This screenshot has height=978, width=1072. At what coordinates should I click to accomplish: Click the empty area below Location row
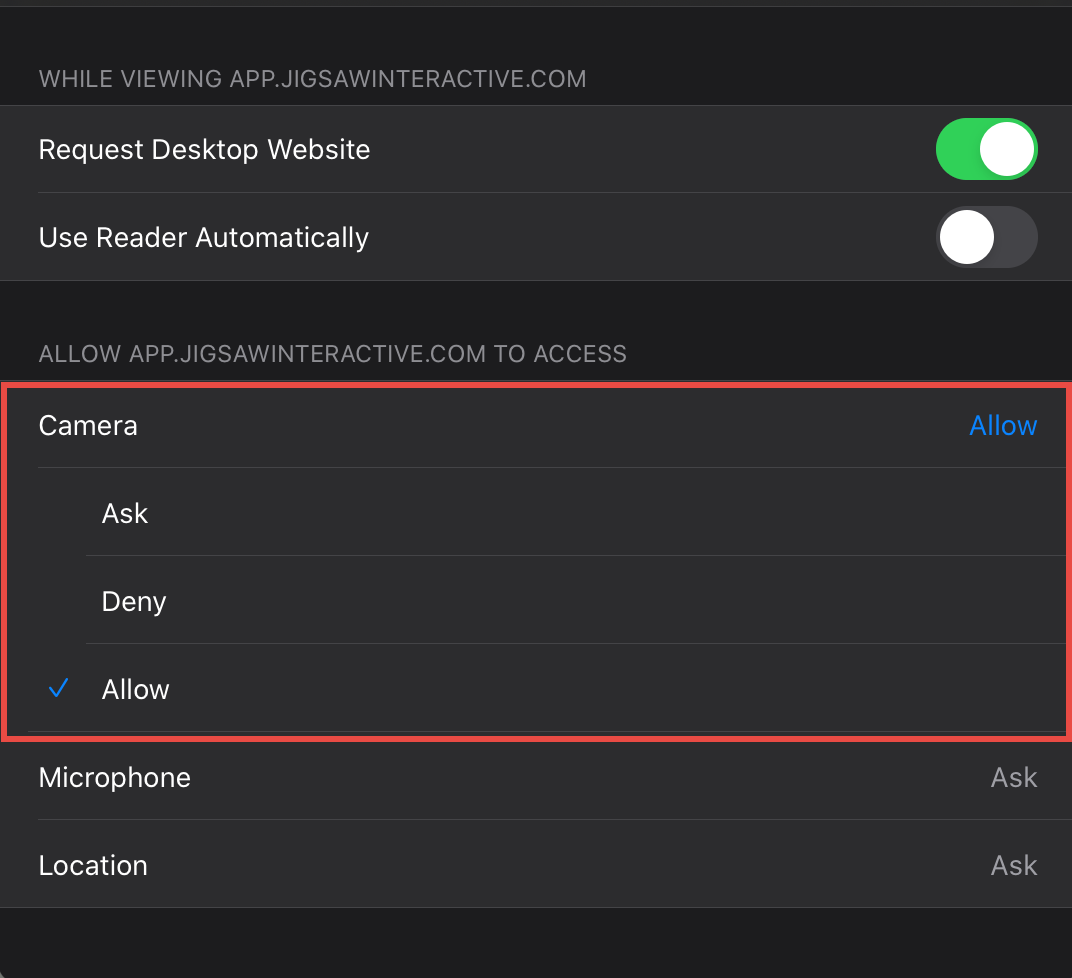(536, 942)
